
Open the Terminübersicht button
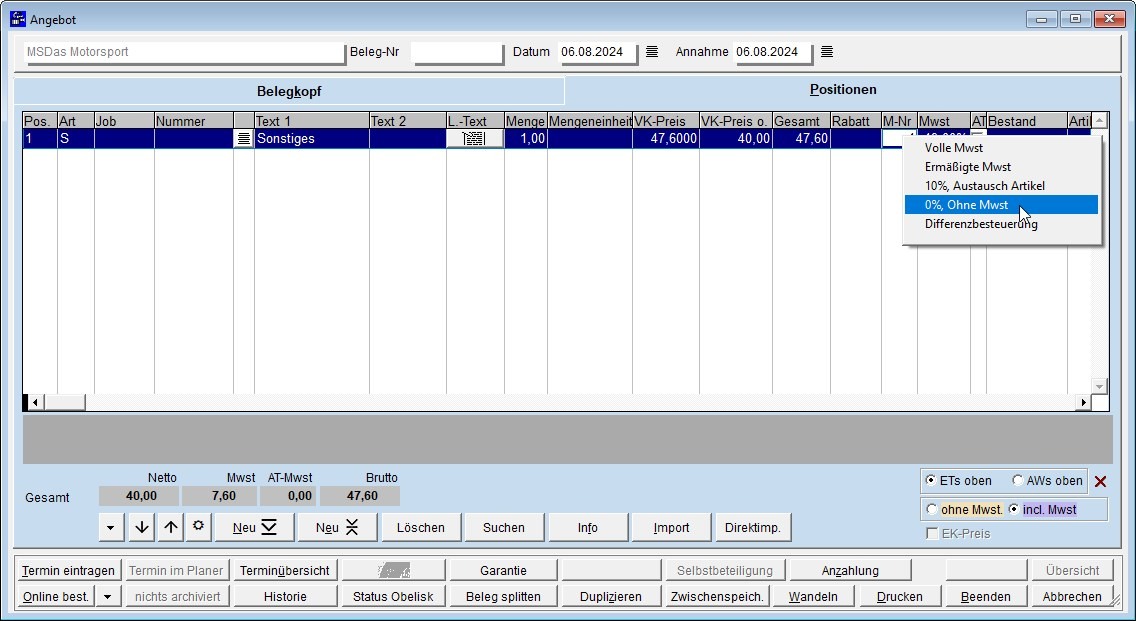(285, 571)
